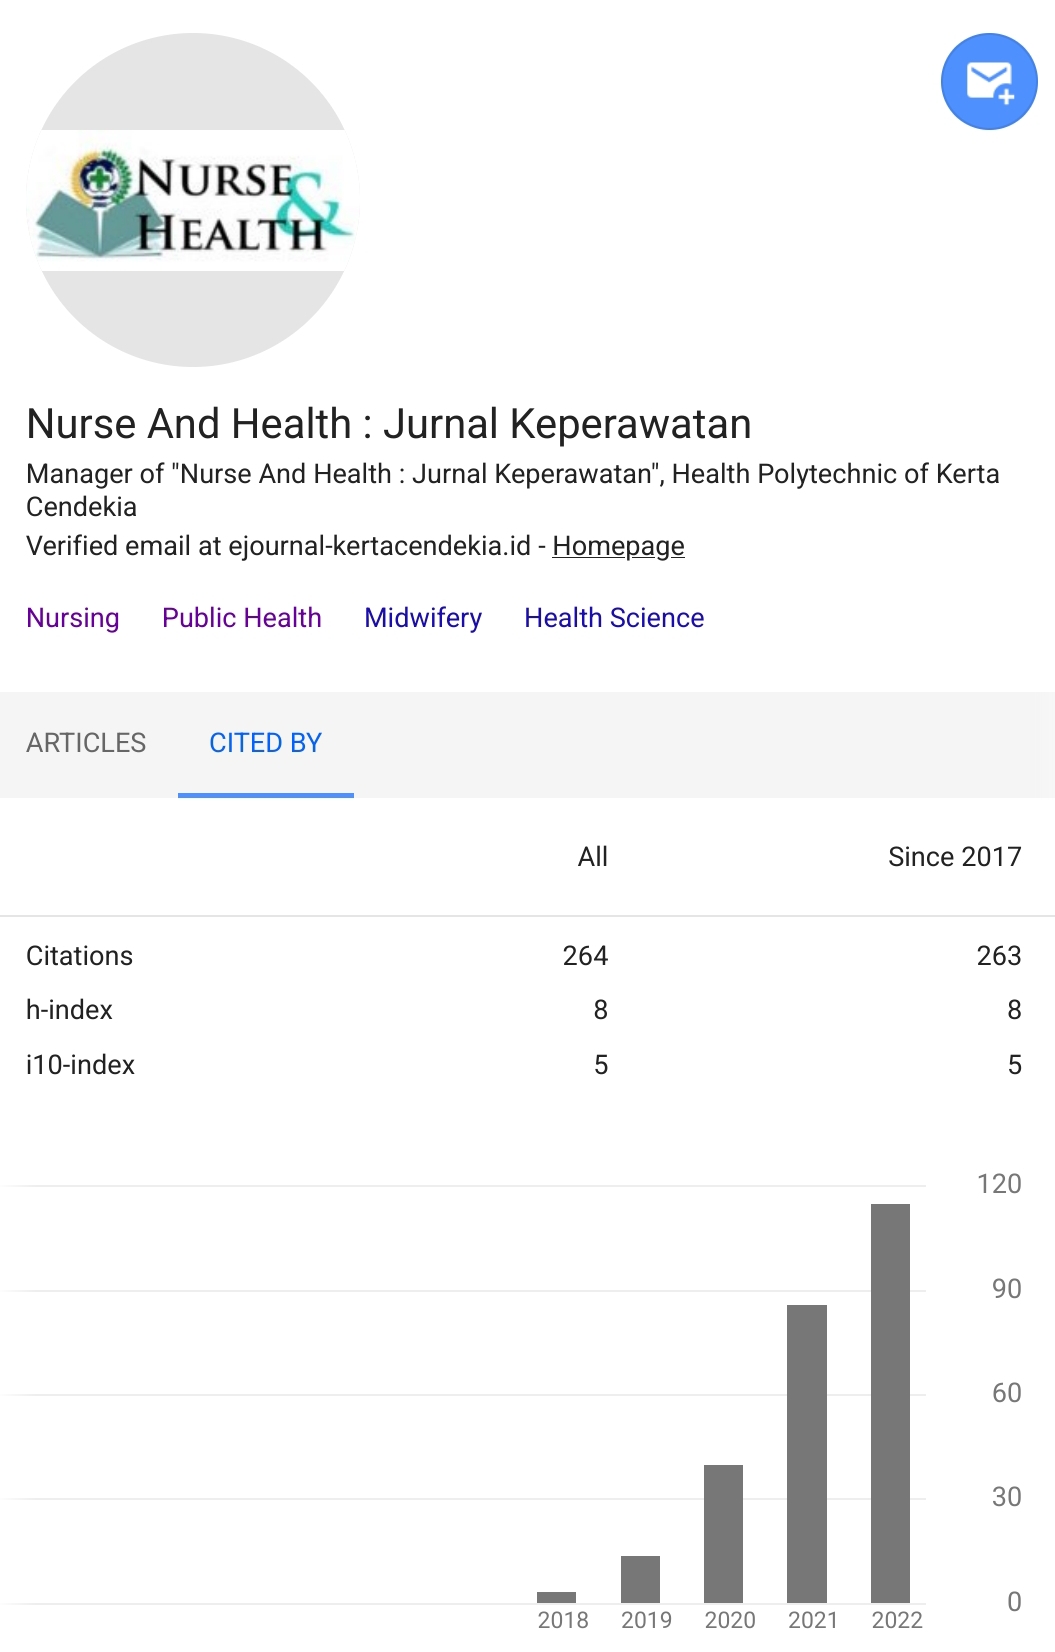
Task: Click the i10-index row label
Action: click(80, 1065)
